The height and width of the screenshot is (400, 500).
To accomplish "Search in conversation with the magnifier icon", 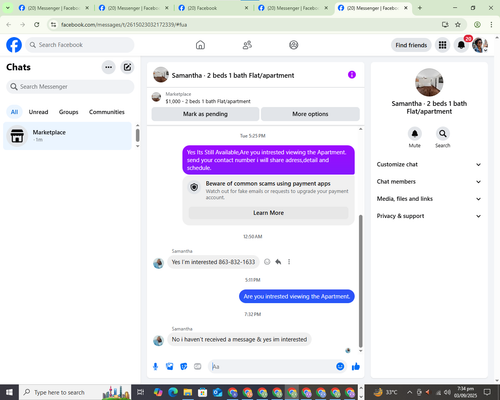I will coord(443,134).
